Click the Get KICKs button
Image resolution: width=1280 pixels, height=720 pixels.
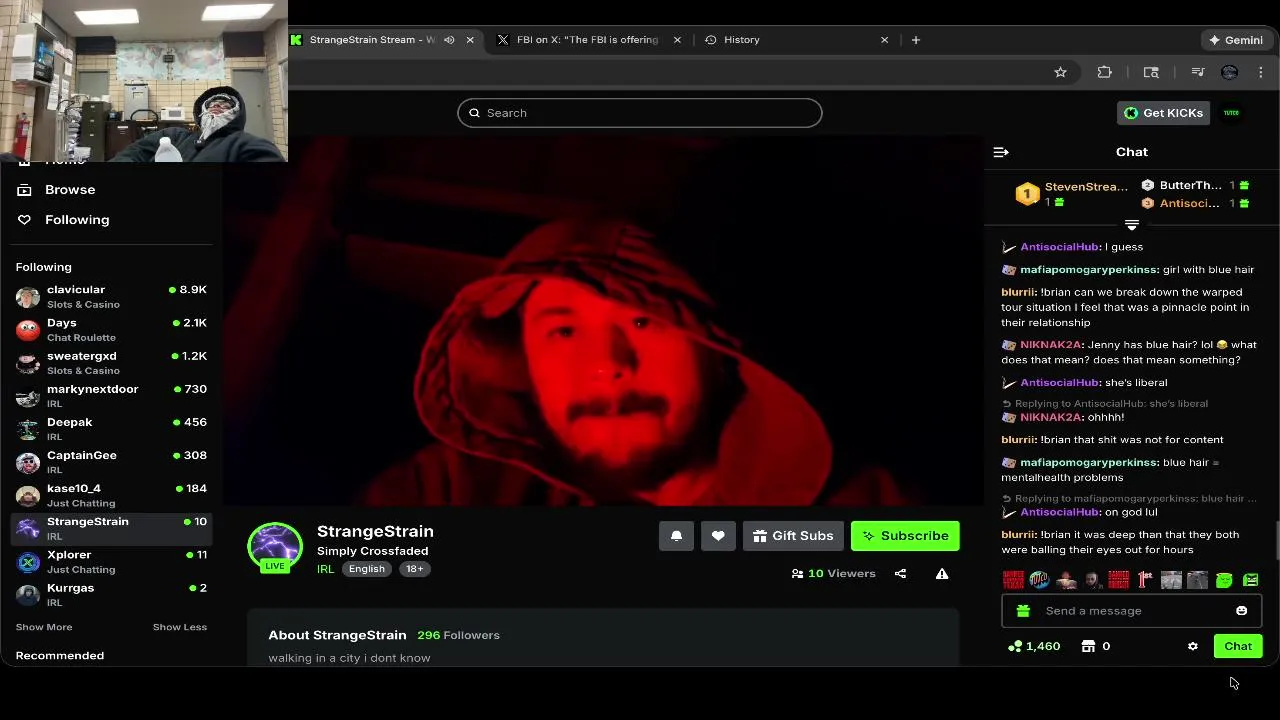(x=1165, y=113)
